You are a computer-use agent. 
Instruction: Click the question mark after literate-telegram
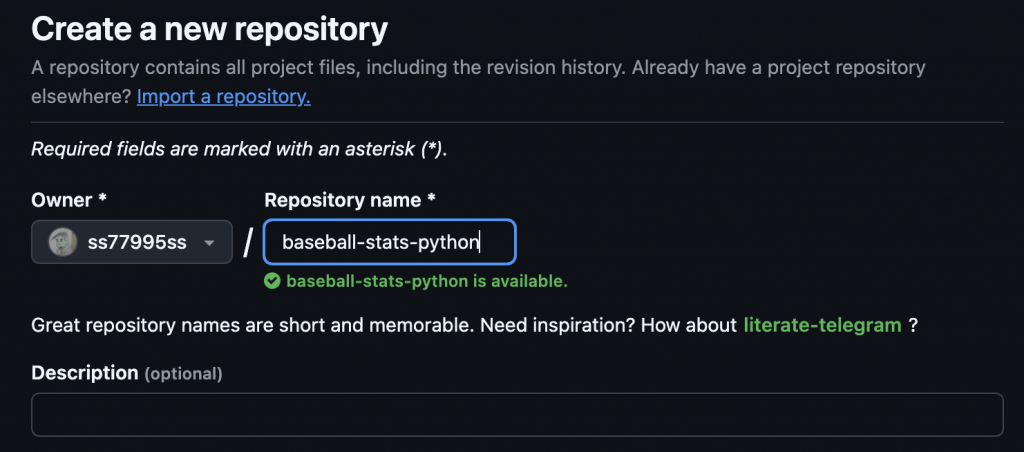click(914, 325)
